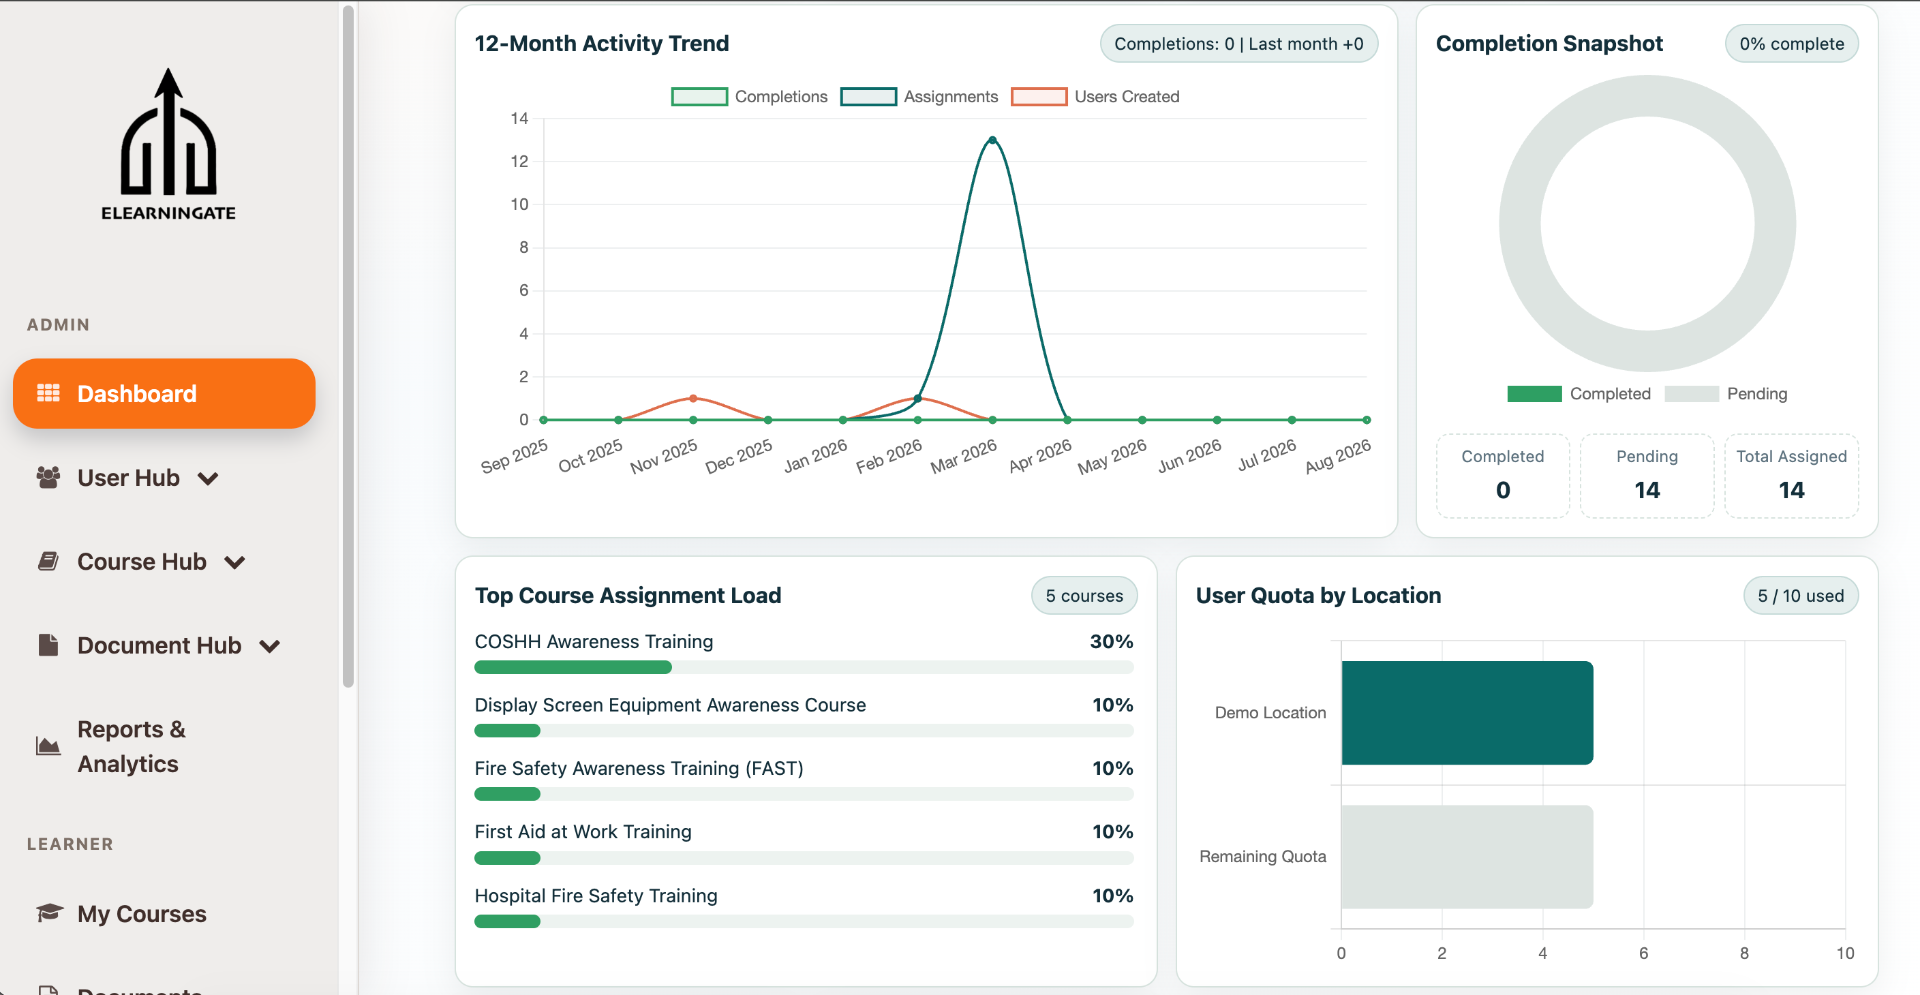Click the sidebar vertical scrollbar
The height and width of the screenshot is (995, 1920).
(x=348, y=346)
